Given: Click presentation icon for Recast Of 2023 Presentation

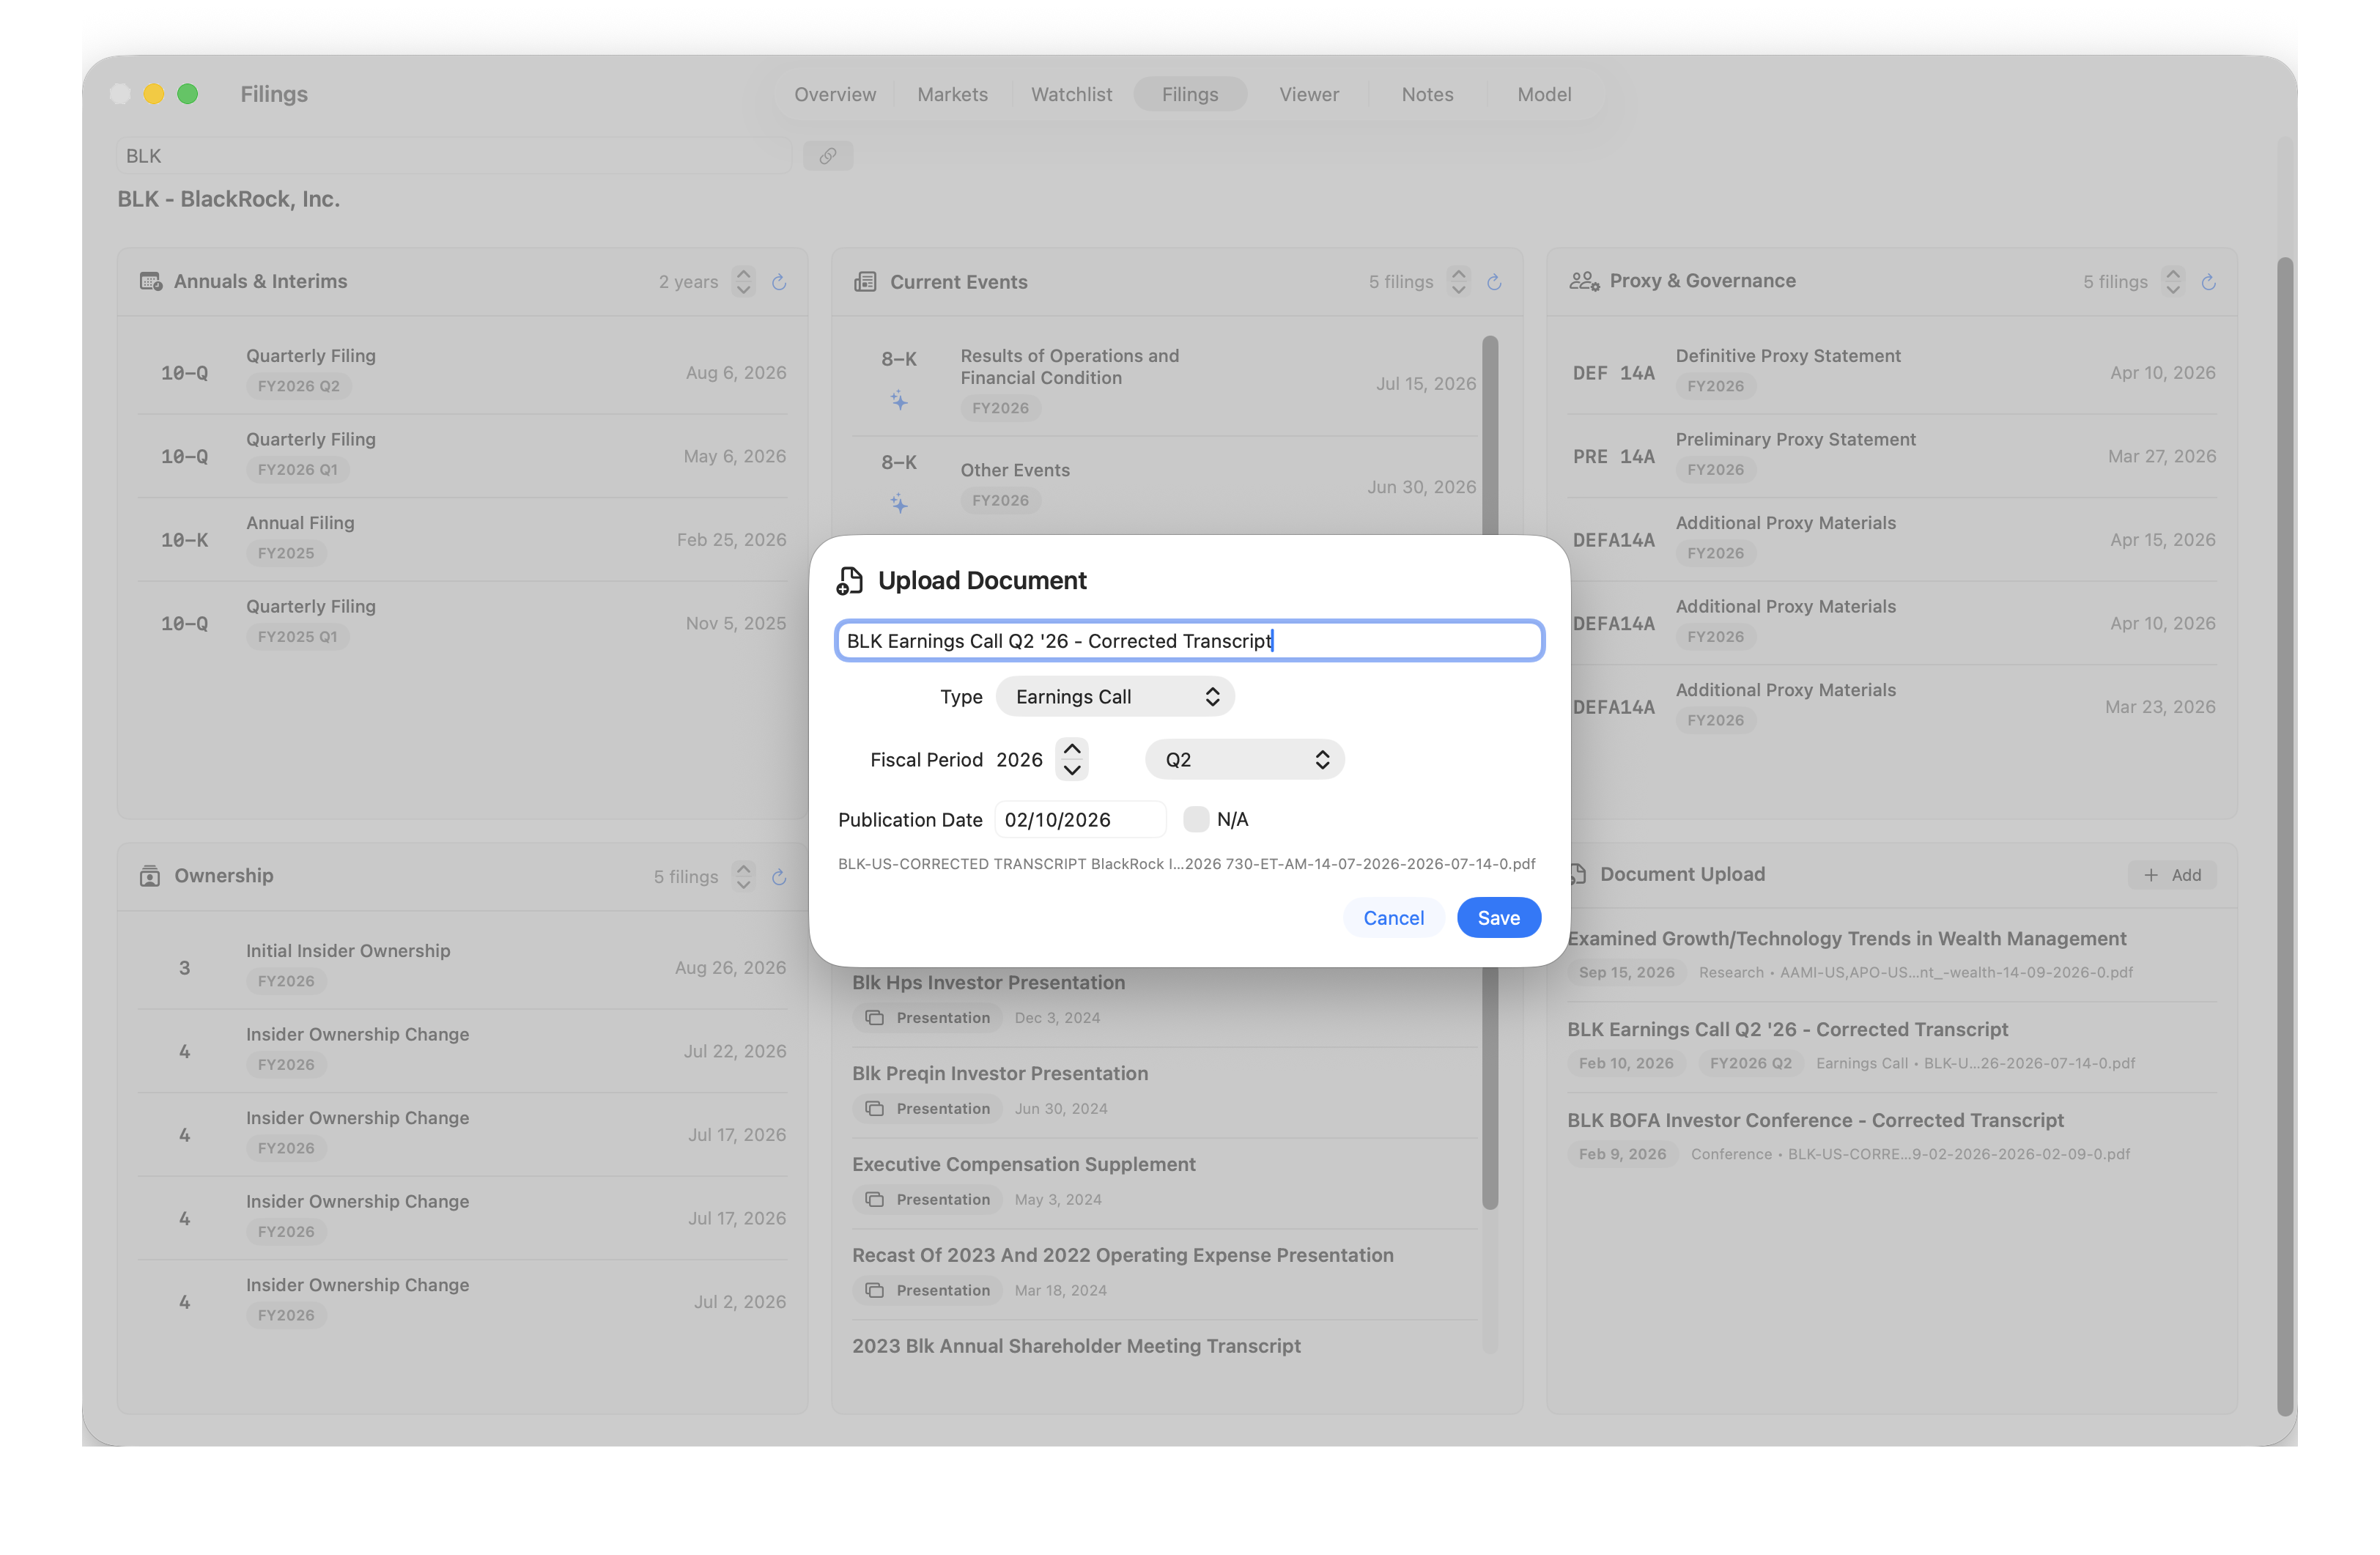Looking at the screenshot, I should pos(874,1290).
